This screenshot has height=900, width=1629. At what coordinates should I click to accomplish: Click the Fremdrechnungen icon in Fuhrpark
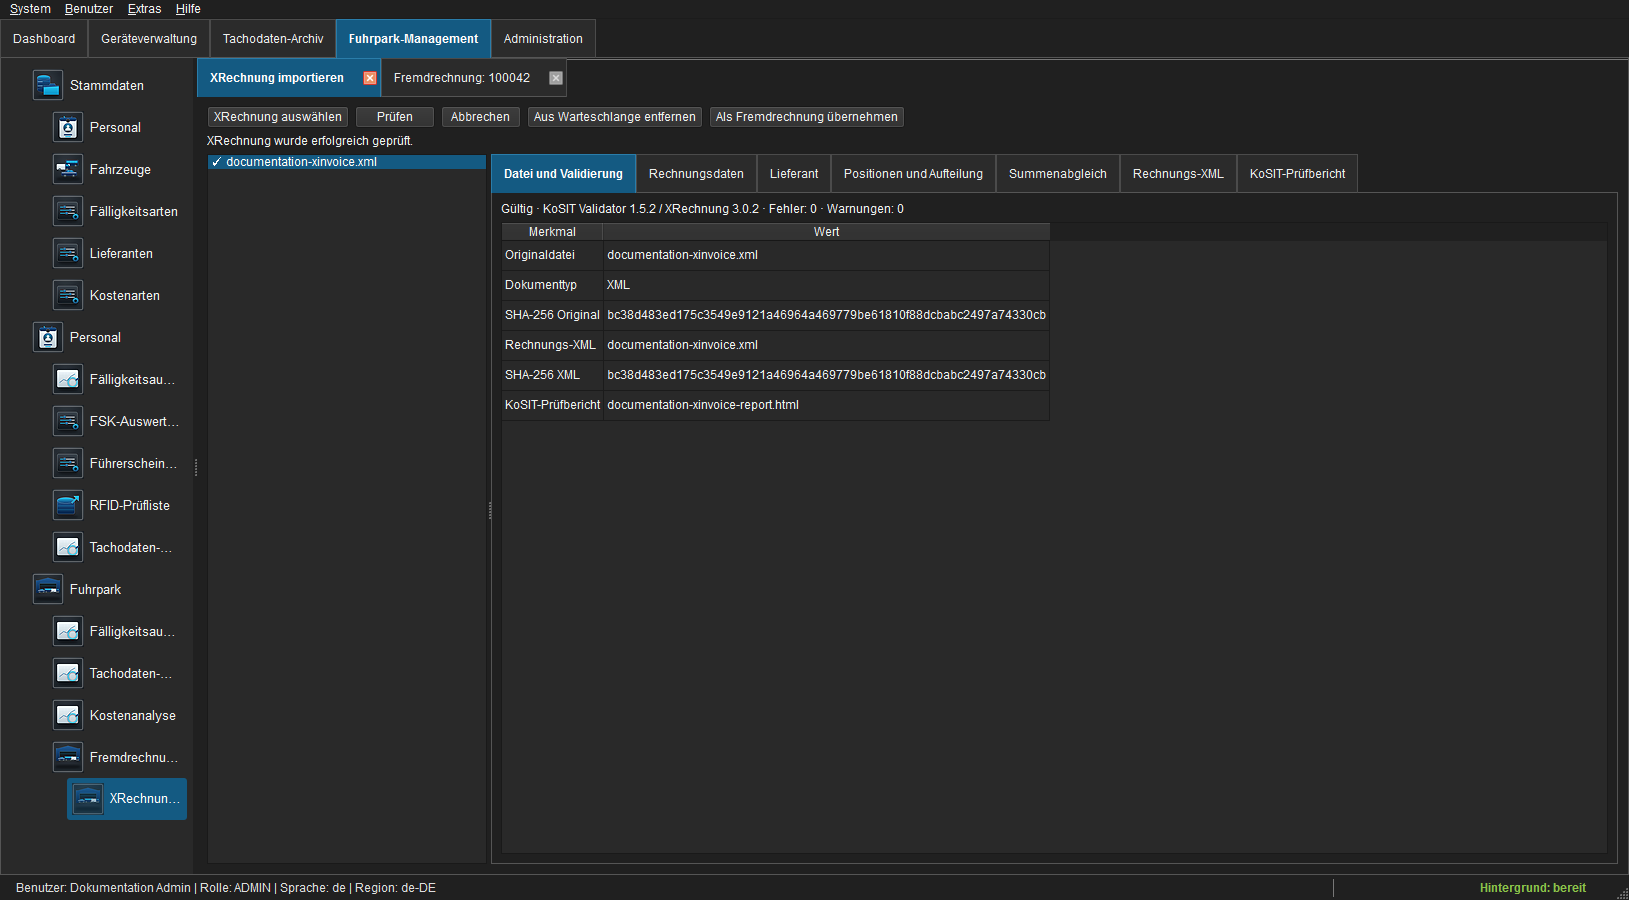click(68, 757)
